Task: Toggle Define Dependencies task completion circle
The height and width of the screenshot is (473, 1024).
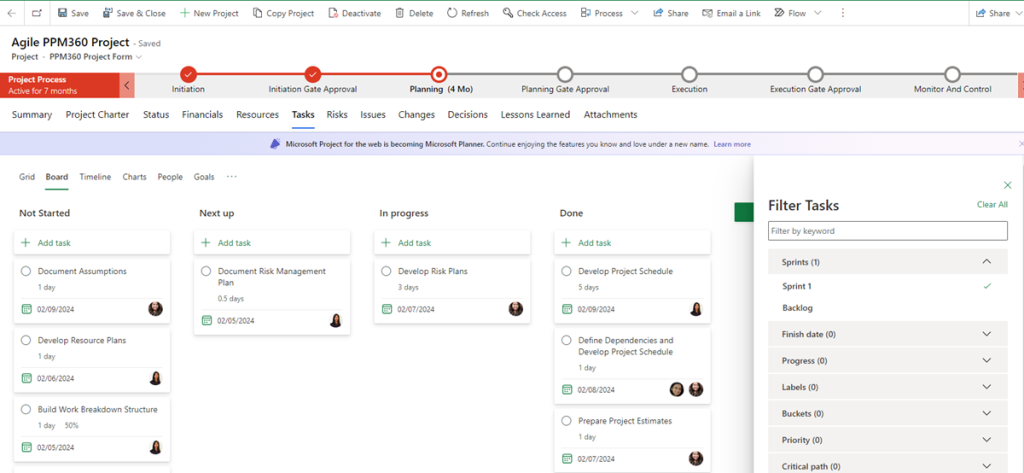Action: point(566,340)
